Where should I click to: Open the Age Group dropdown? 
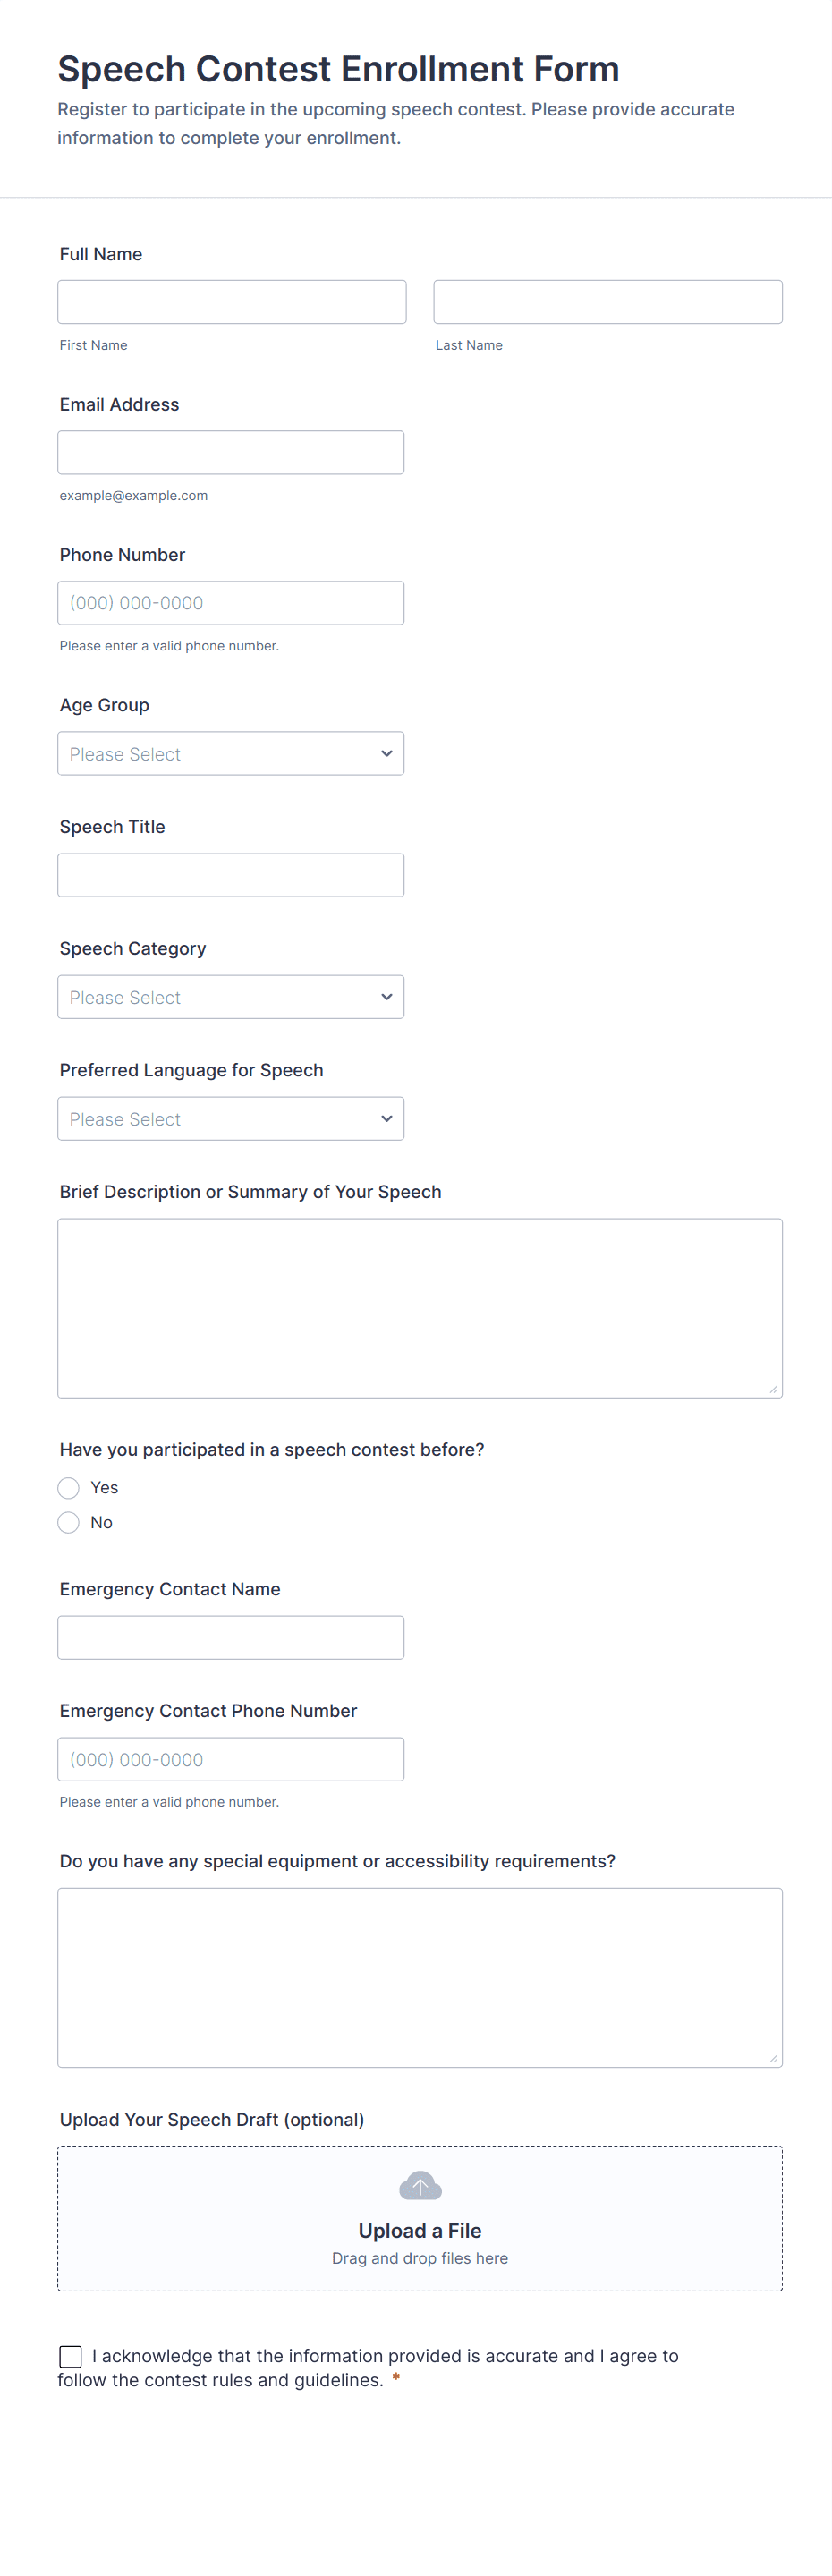coord(231,754)
